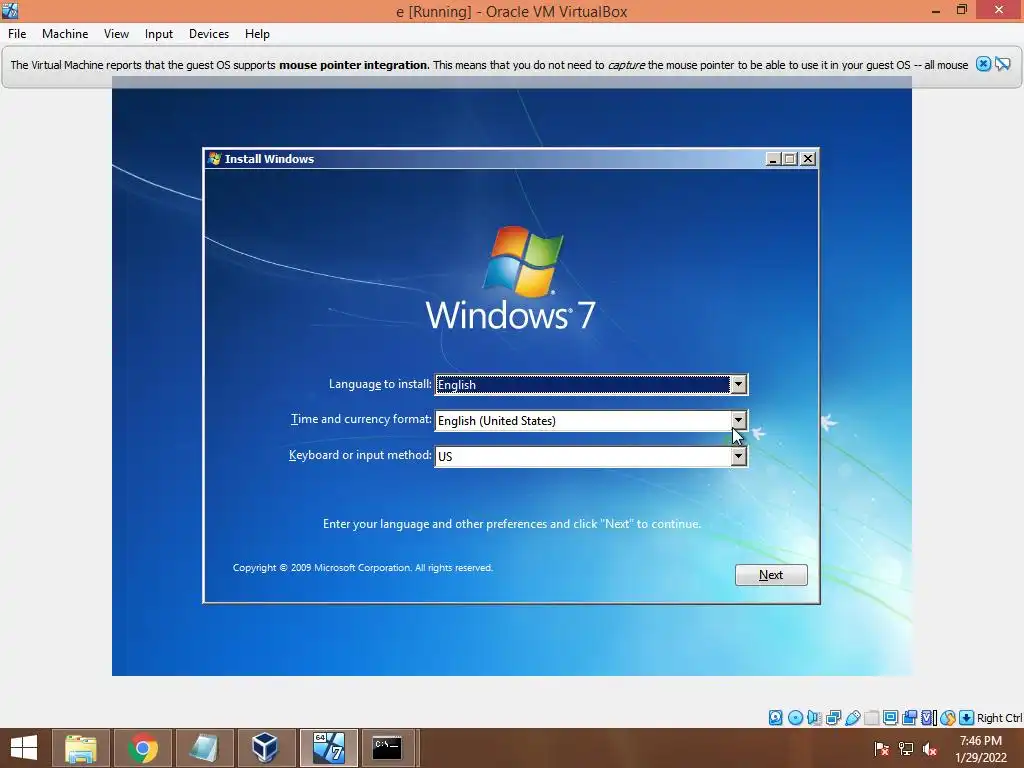Click the USB devices icon in status bar
This screenshot has width=1024, height=768.
tap(852, 718)
